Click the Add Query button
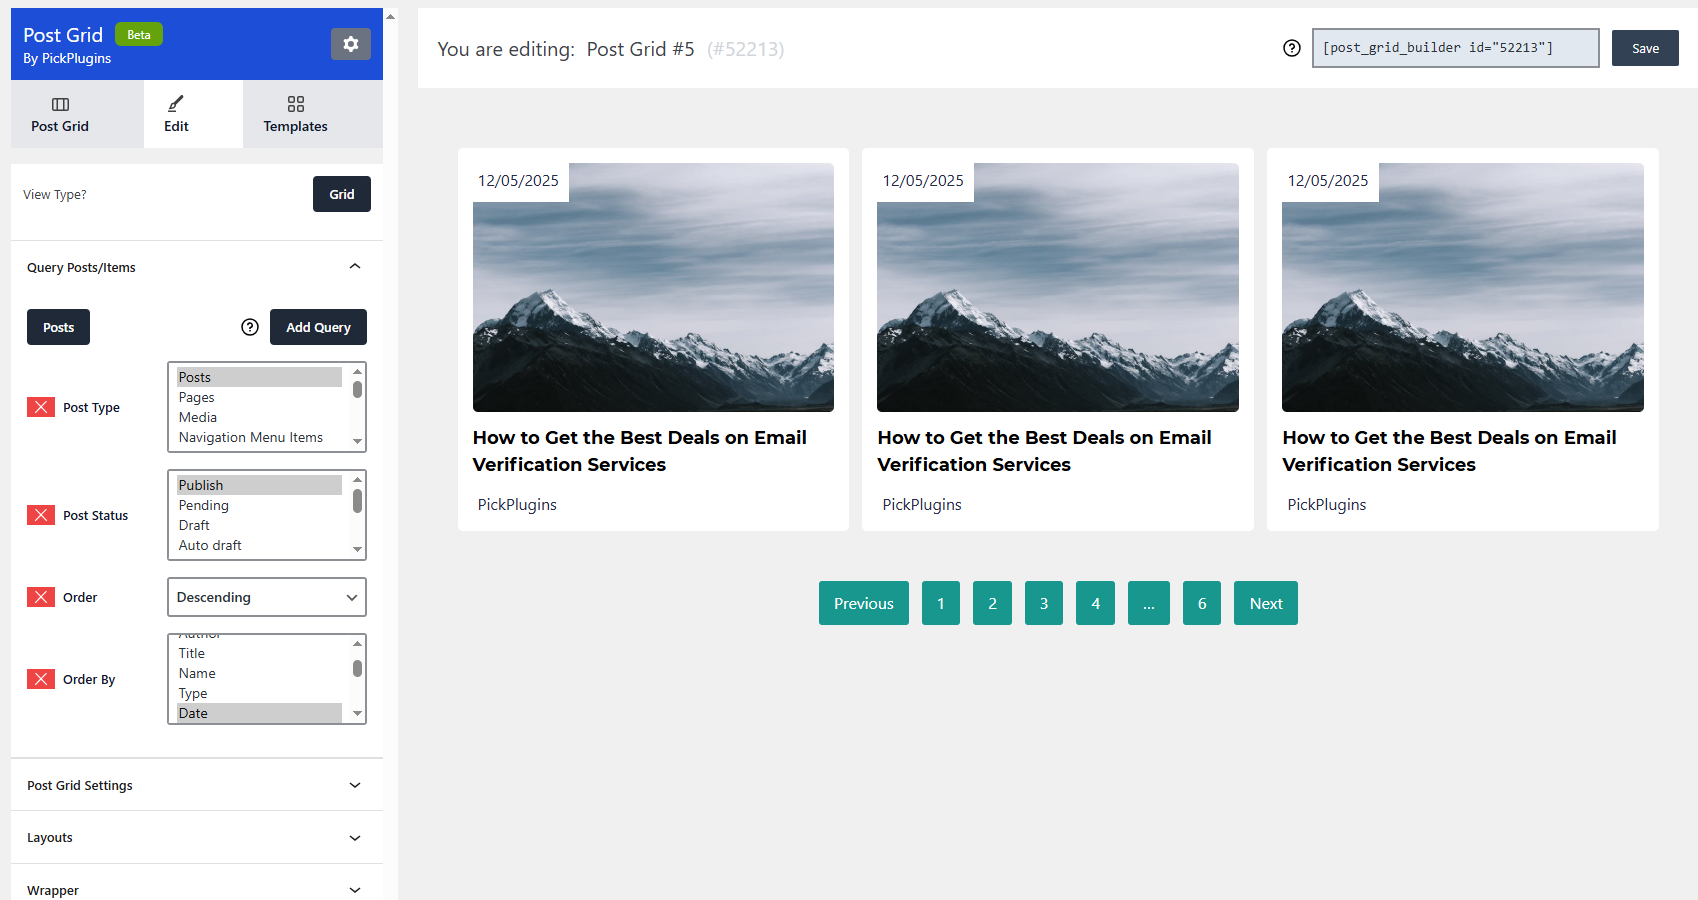Image resolution: width=1698 pixels, height=900 pixels. (x=318, y=327)
